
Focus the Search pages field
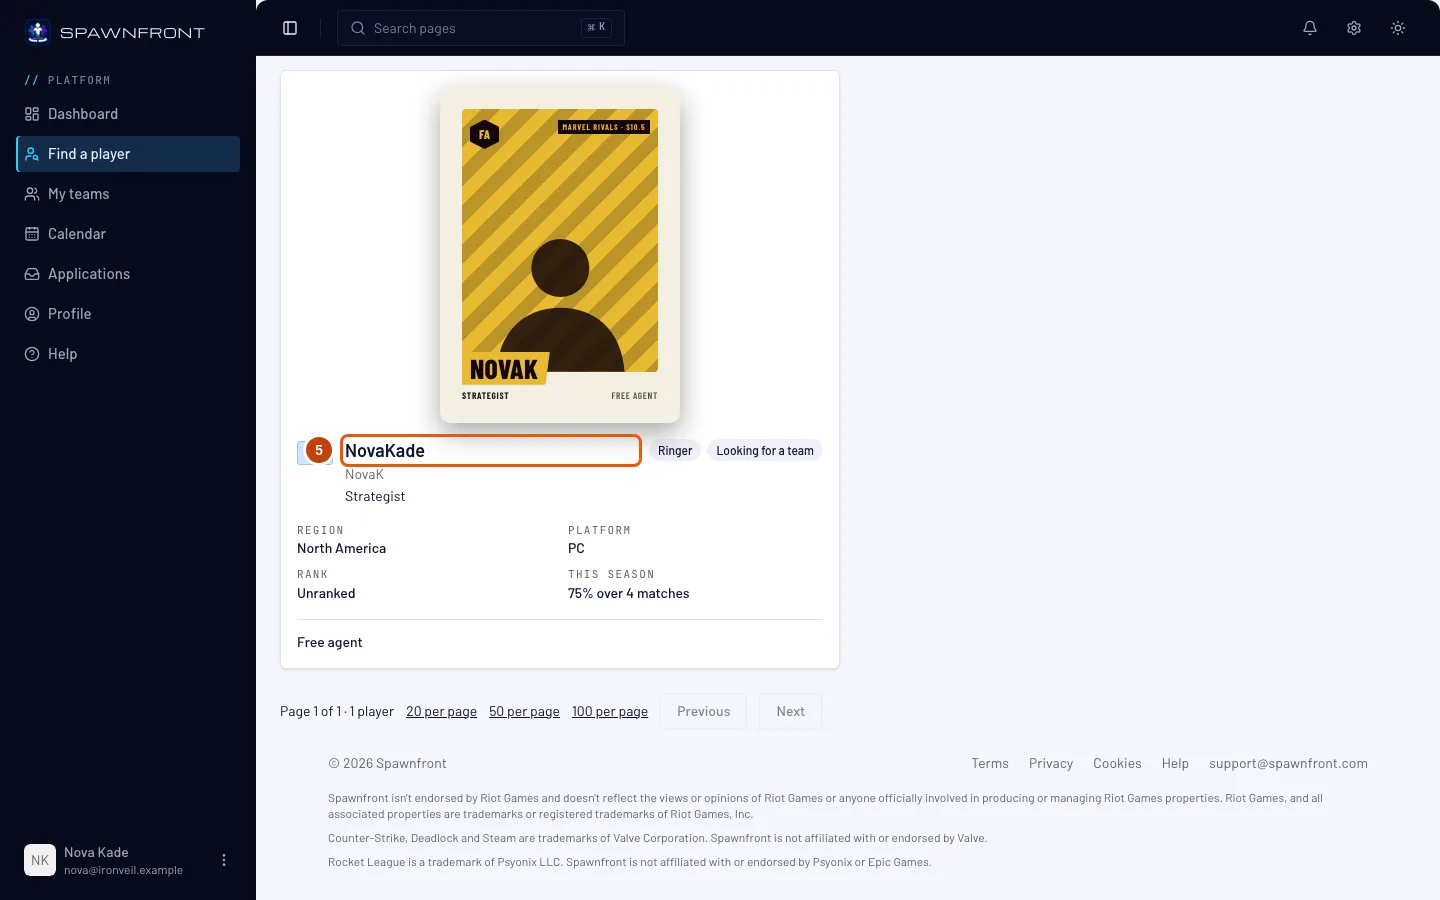pyautogui.click(x=481, y=28)
